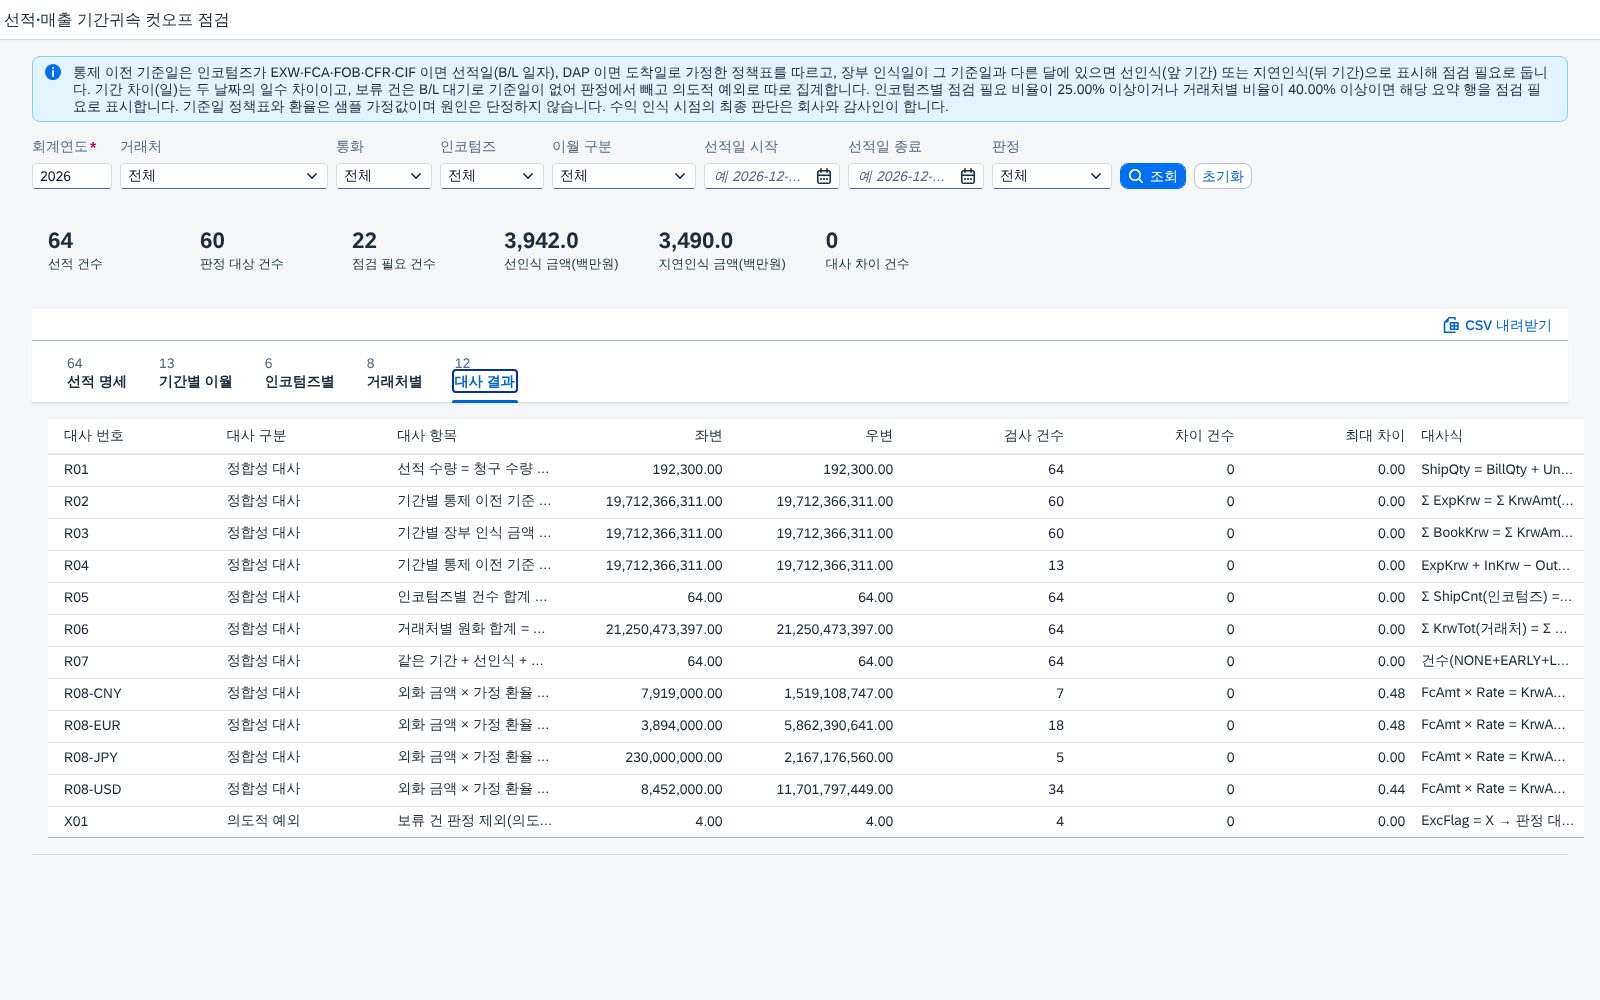This screenshot has width=1600, height=1000.
Task: Click the 판정 대상 건수 KPI value 60
Action: click(212, 241)
